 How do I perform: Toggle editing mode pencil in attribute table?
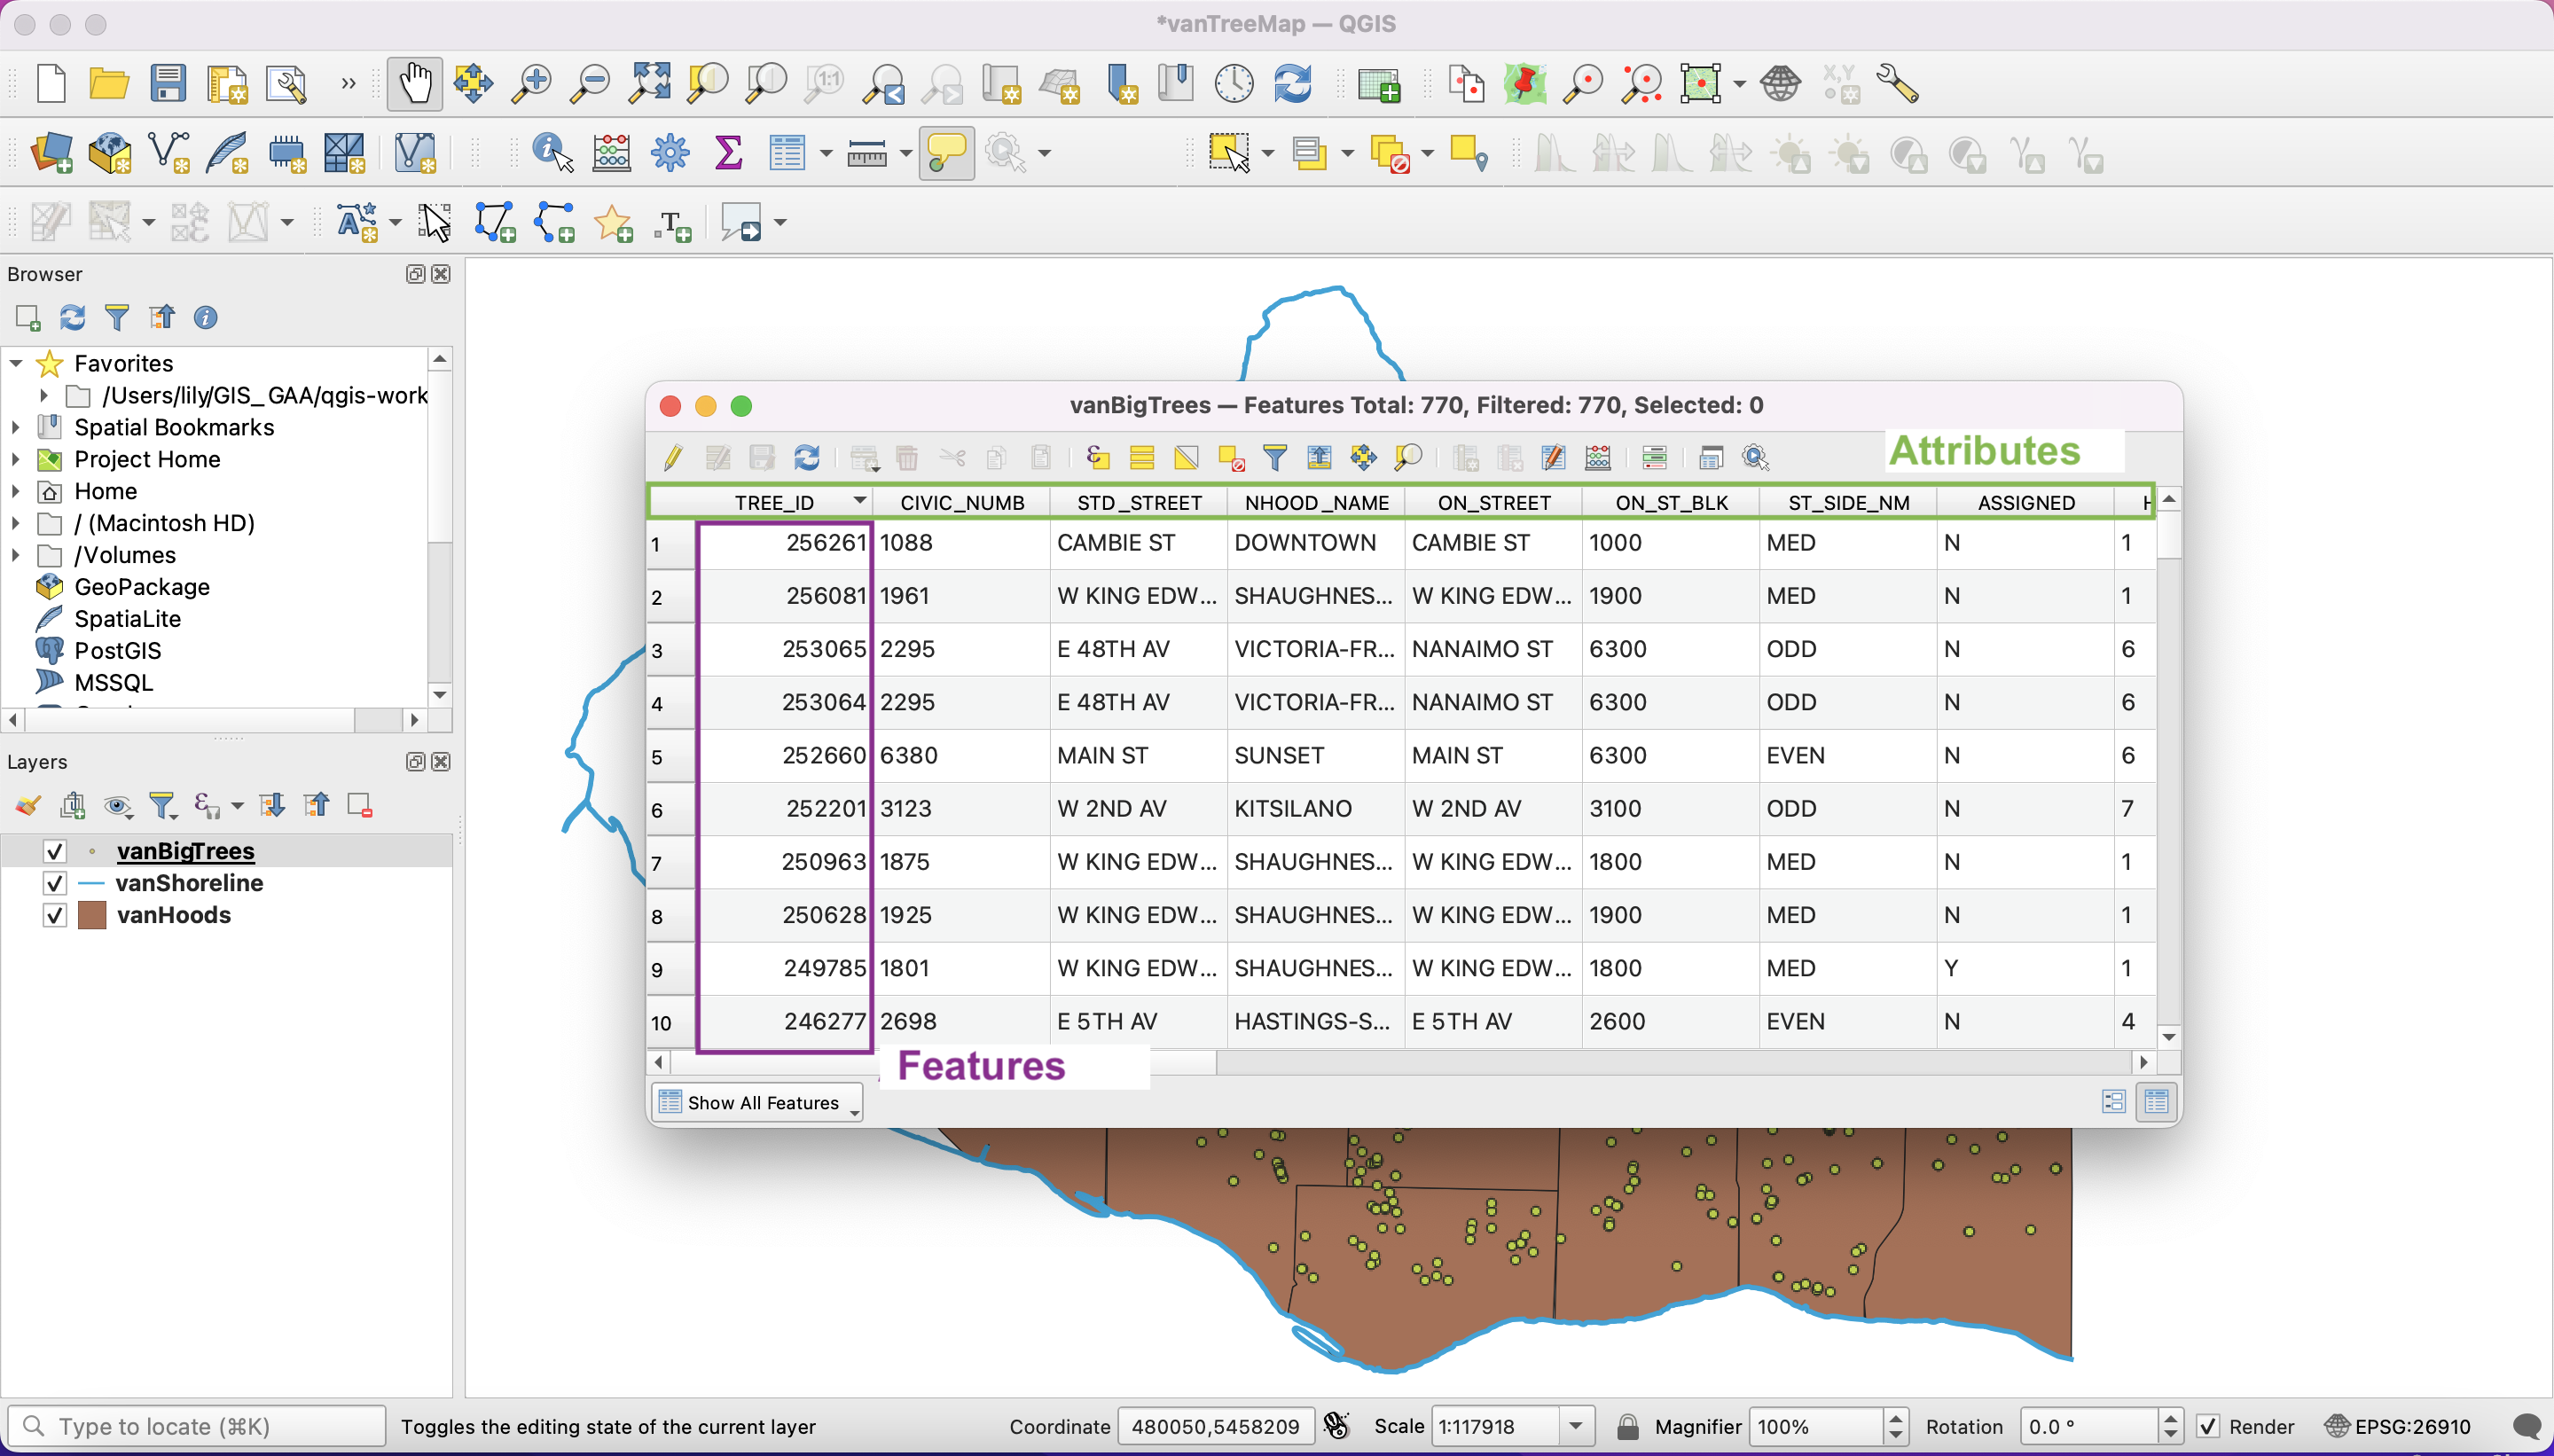pos(673,458)
